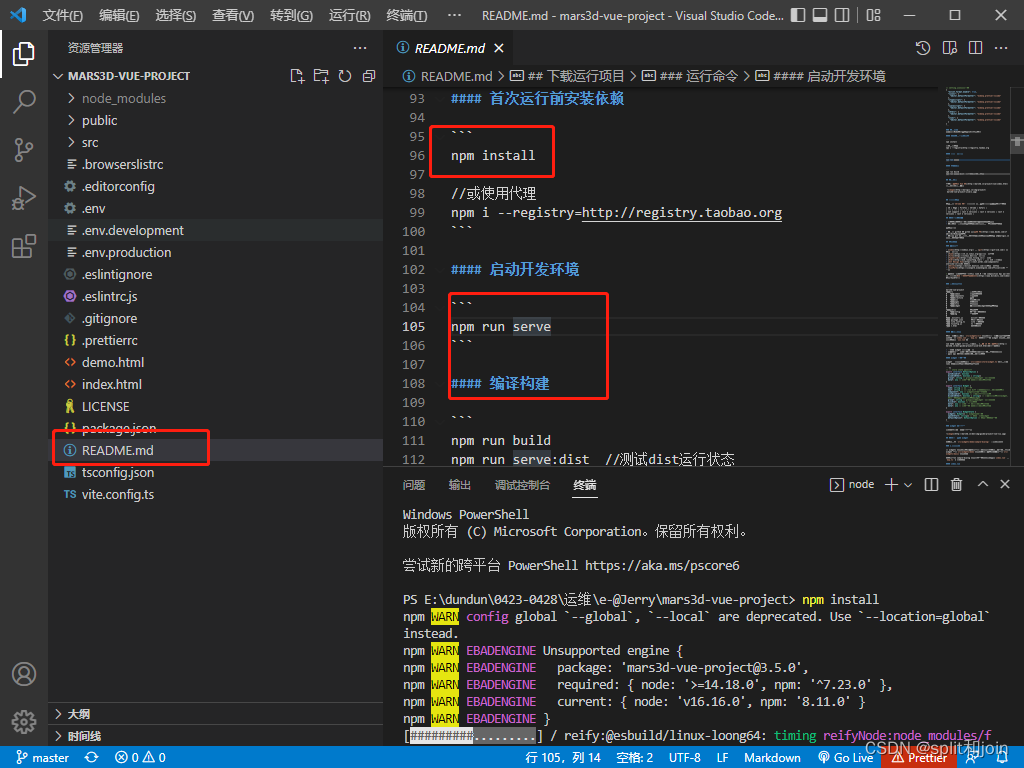Synchronize changes in status bar
The width and height of the screenshot is (1024, 768).
(x=91, y=757)
